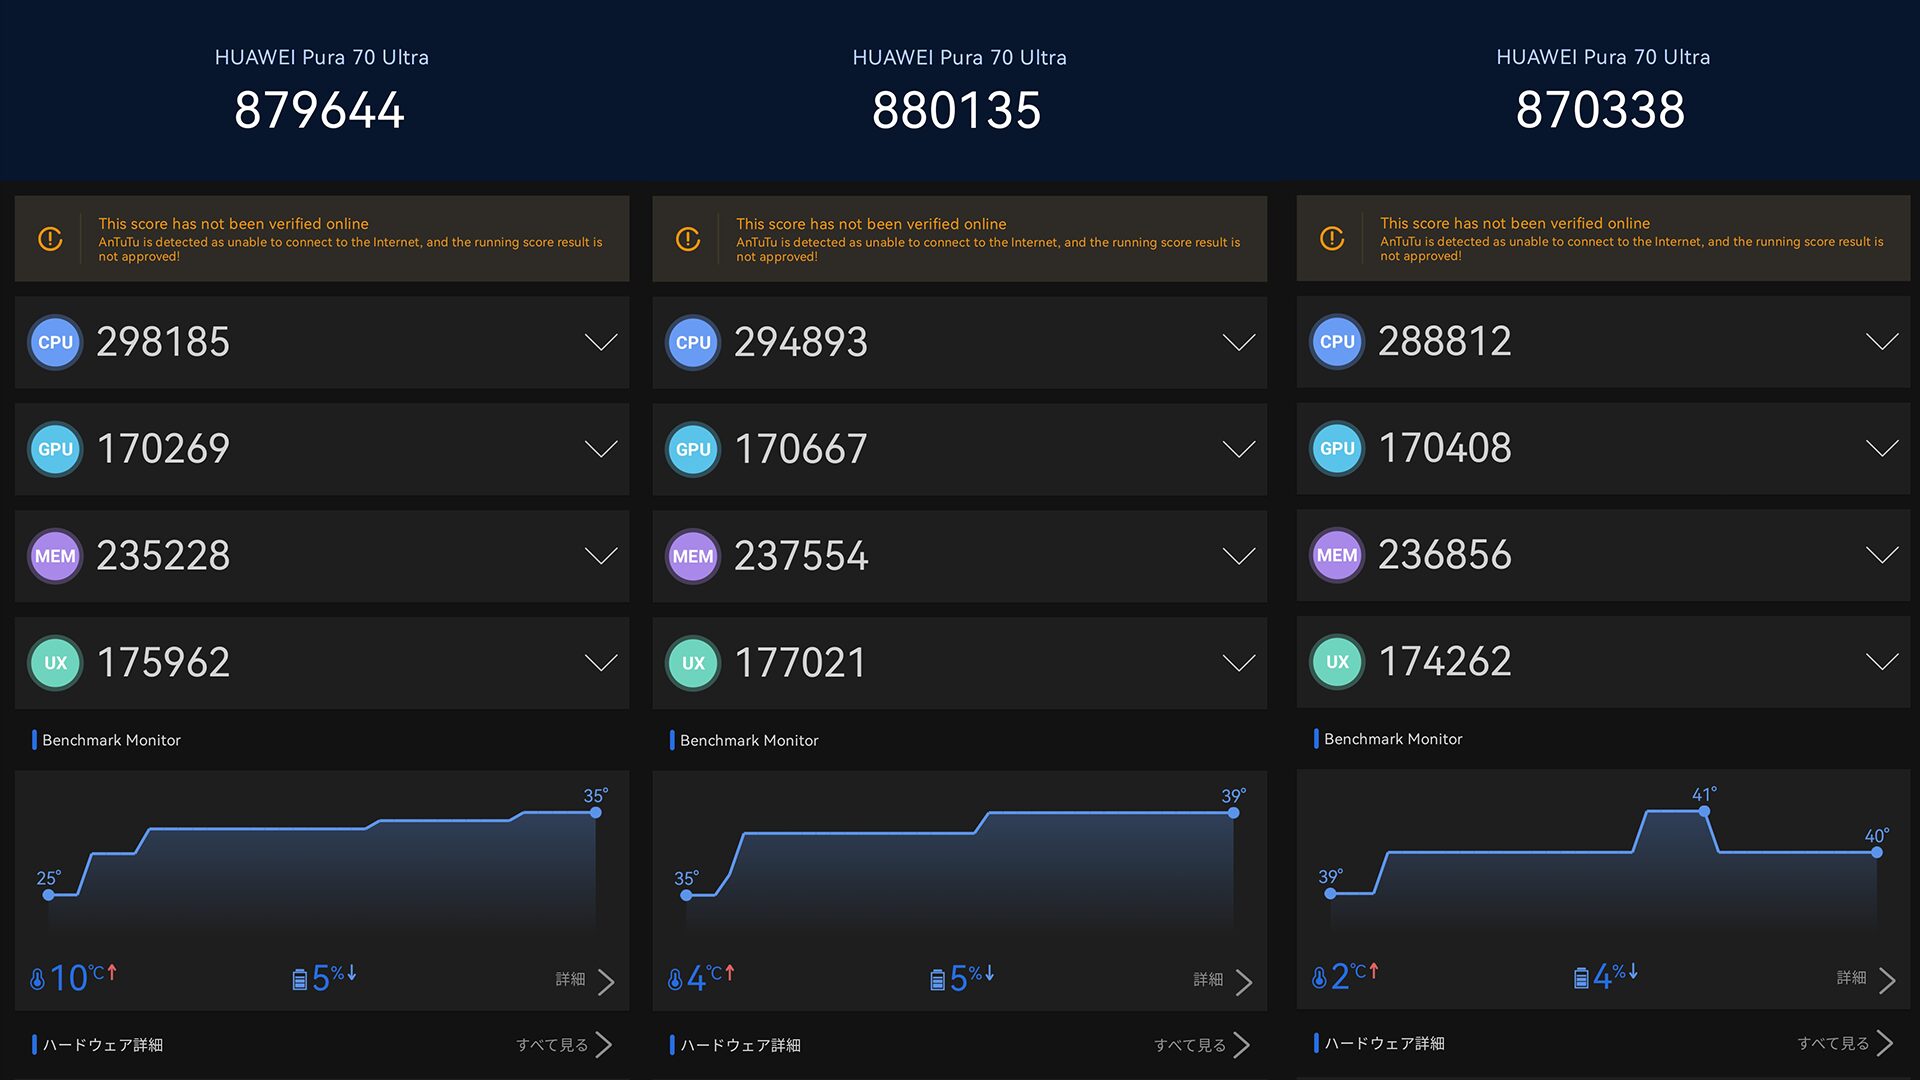Expand the CPU 294893 score row
The height and width of the screenshot is (1080, 1920).
1238,343
